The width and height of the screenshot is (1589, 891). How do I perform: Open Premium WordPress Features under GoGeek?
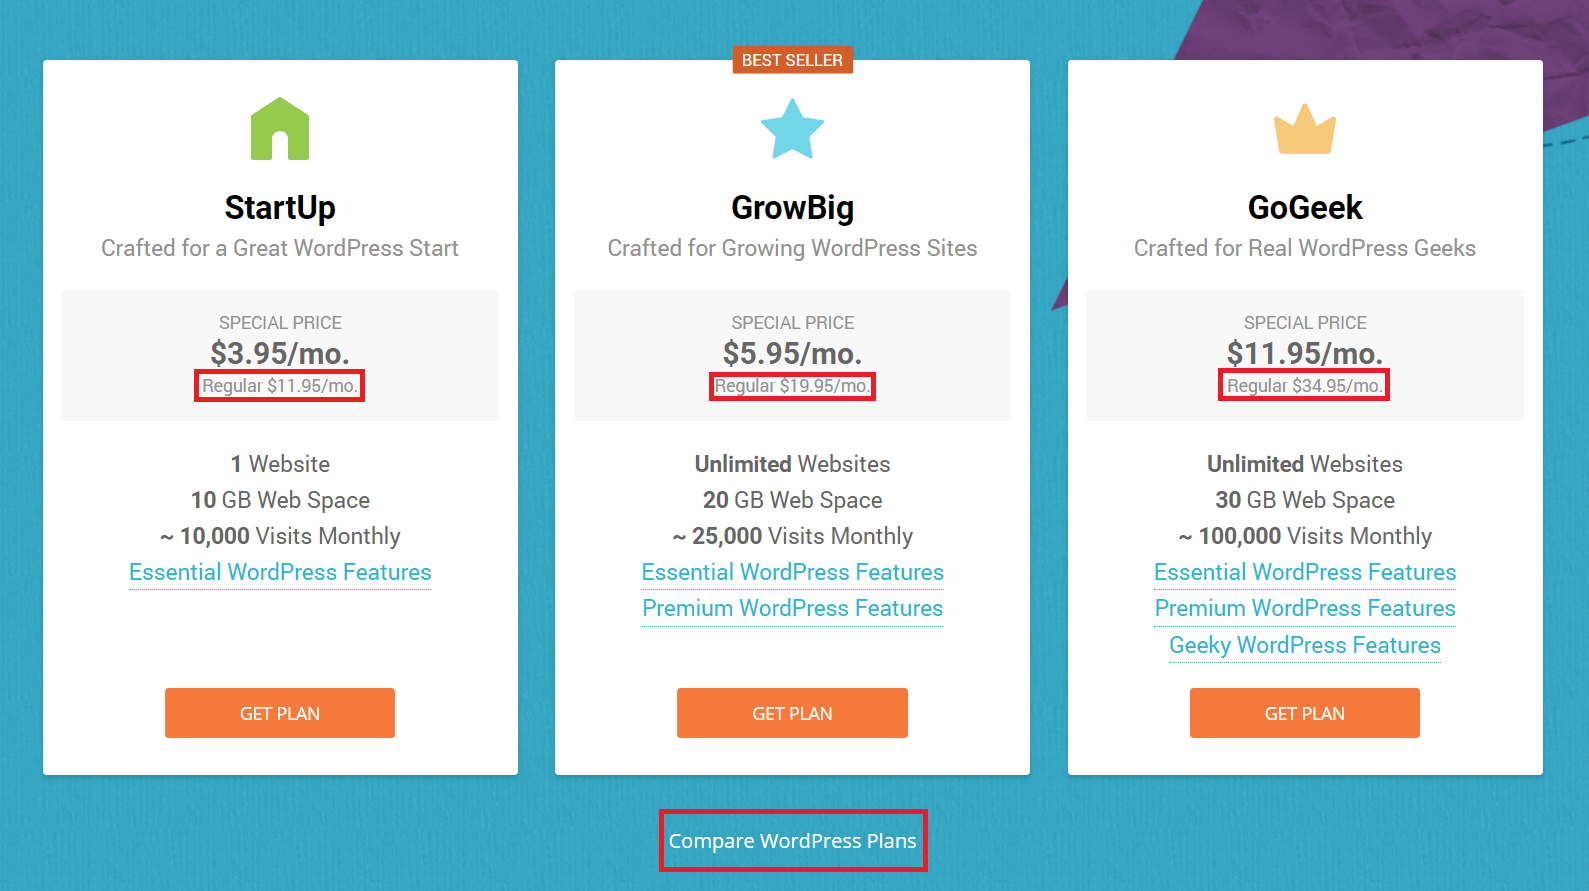[x=1305, y=608]
